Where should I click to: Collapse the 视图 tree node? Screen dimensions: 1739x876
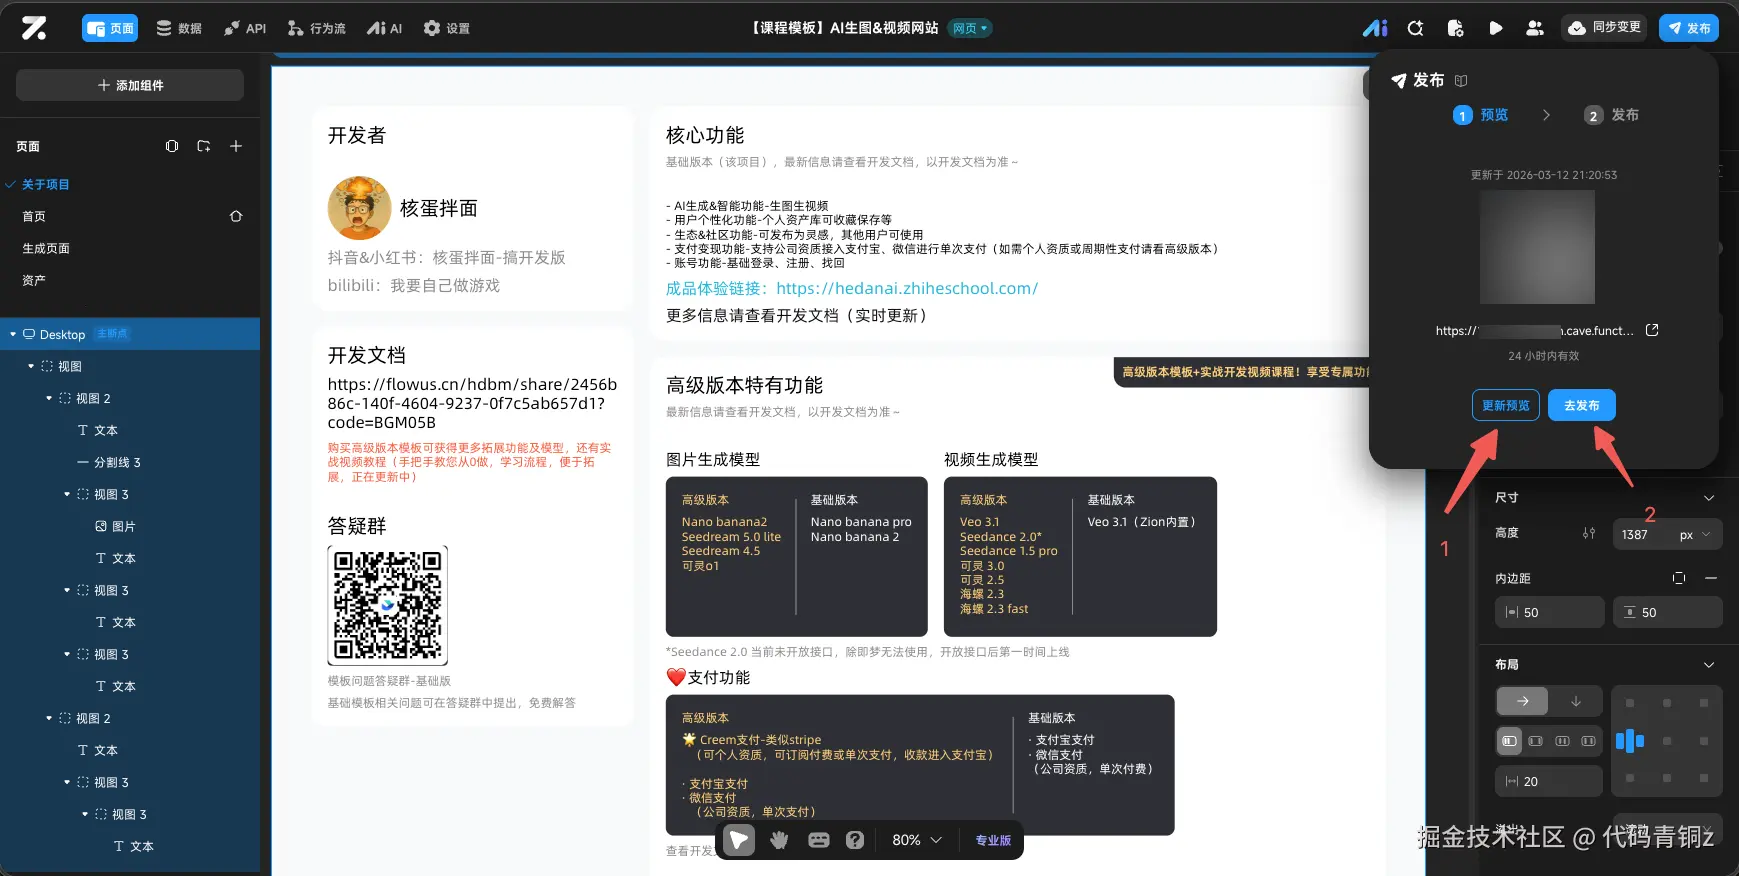31,366
